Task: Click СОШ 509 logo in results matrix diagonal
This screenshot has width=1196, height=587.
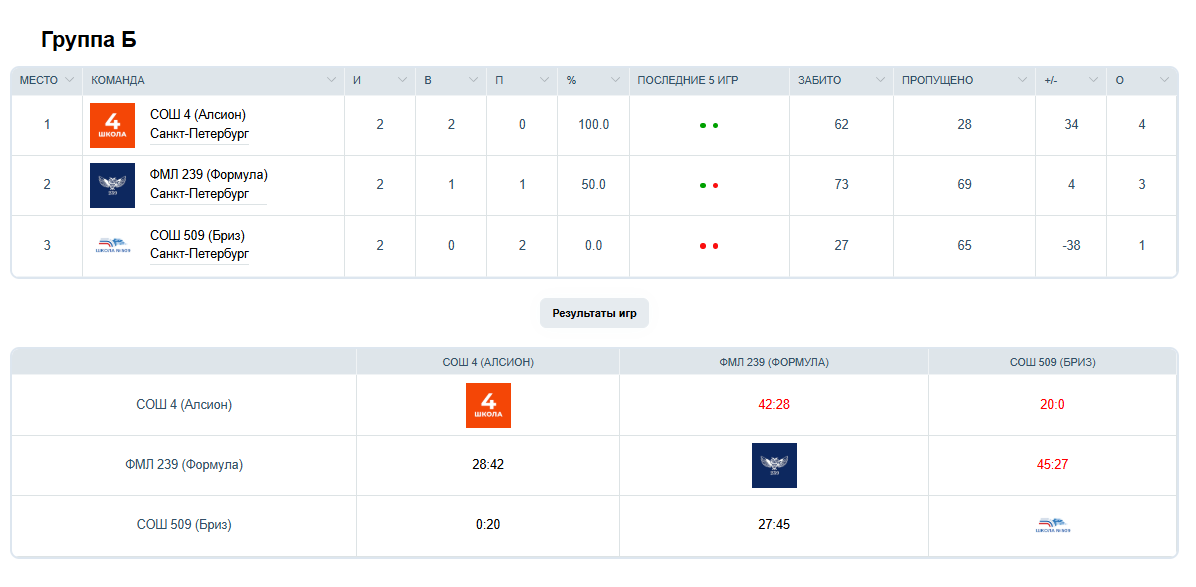Action: [x=1053, y=525]
